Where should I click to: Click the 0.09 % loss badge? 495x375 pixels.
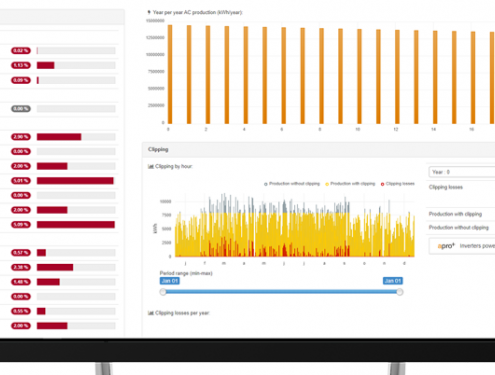[21, 80]
